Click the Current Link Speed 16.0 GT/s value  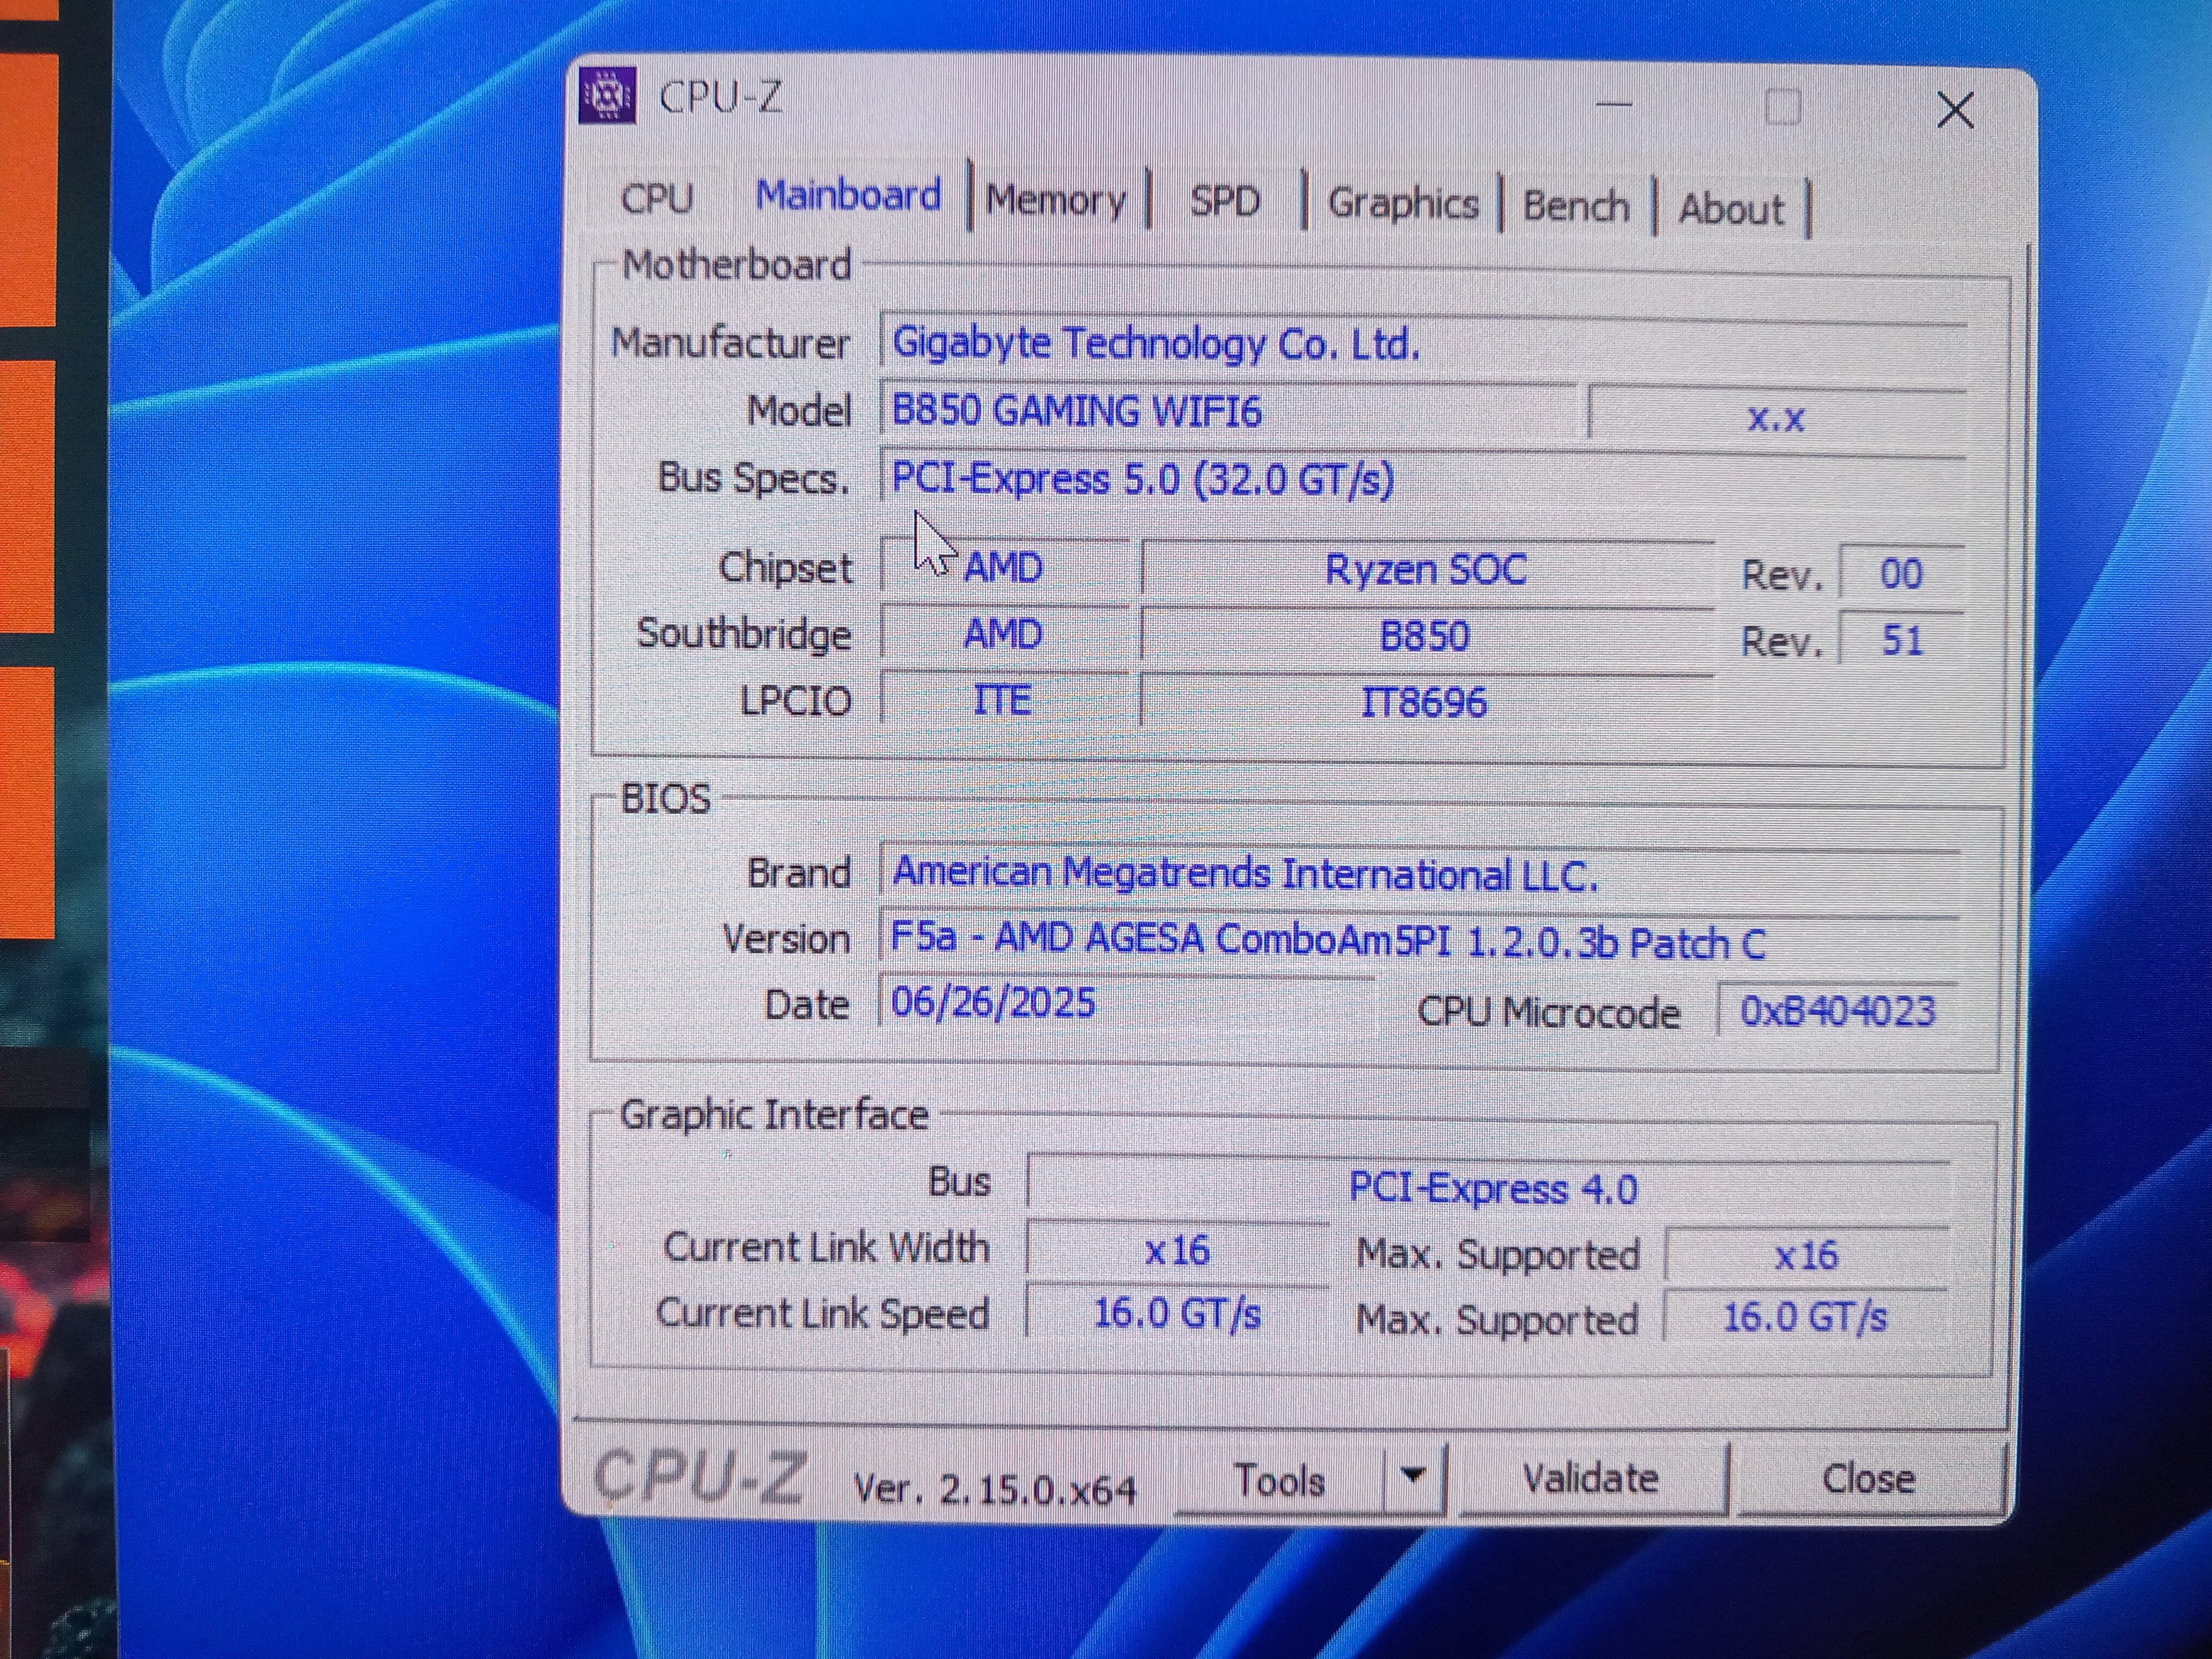coord(1177,1313)
